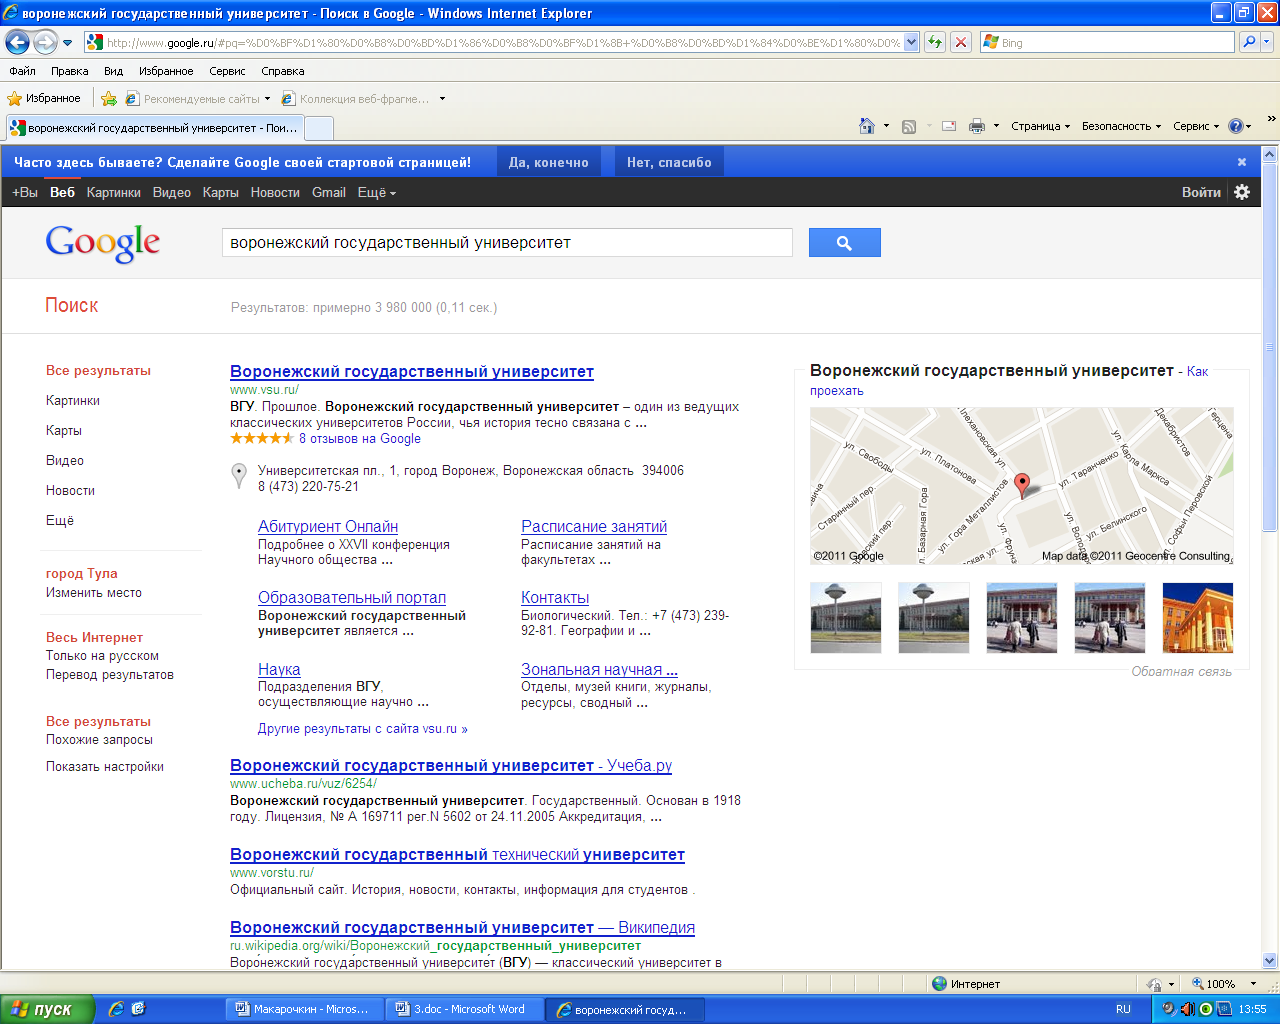Viewport: 1280px width, 1024px height.
Task: Open the Файл menu
Action: [x=22, y=71]
